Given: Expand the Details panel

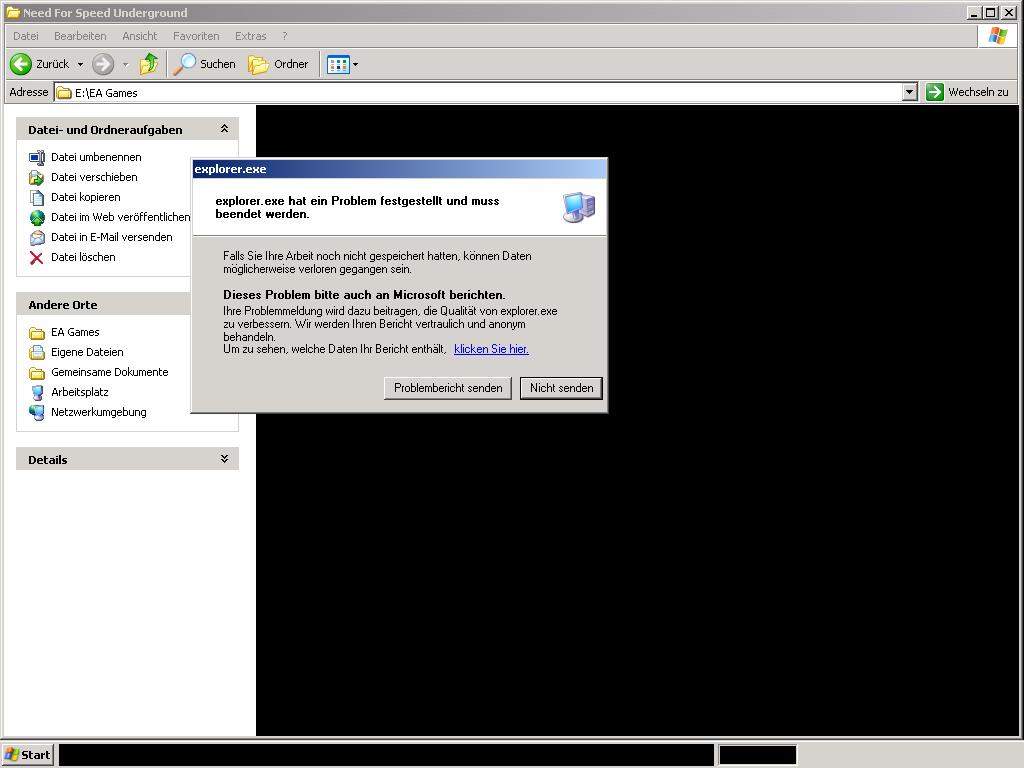Looking at the screenshot, I should pyautogui.click(x=224, y=458).
